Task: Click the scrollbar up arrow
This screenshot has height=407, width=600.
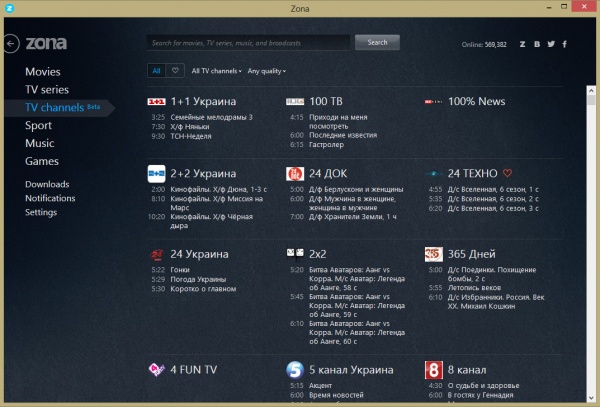Action: (x=591, y=91)
